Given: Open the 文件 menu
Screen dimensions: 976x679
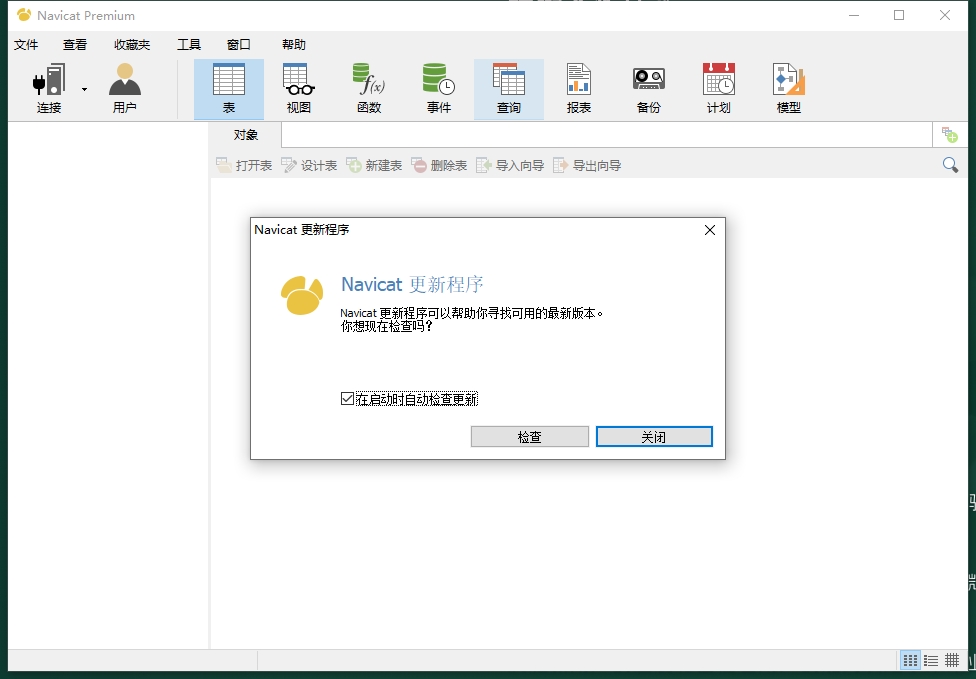Looking at the screenshot, I should (x=26, y=45).
